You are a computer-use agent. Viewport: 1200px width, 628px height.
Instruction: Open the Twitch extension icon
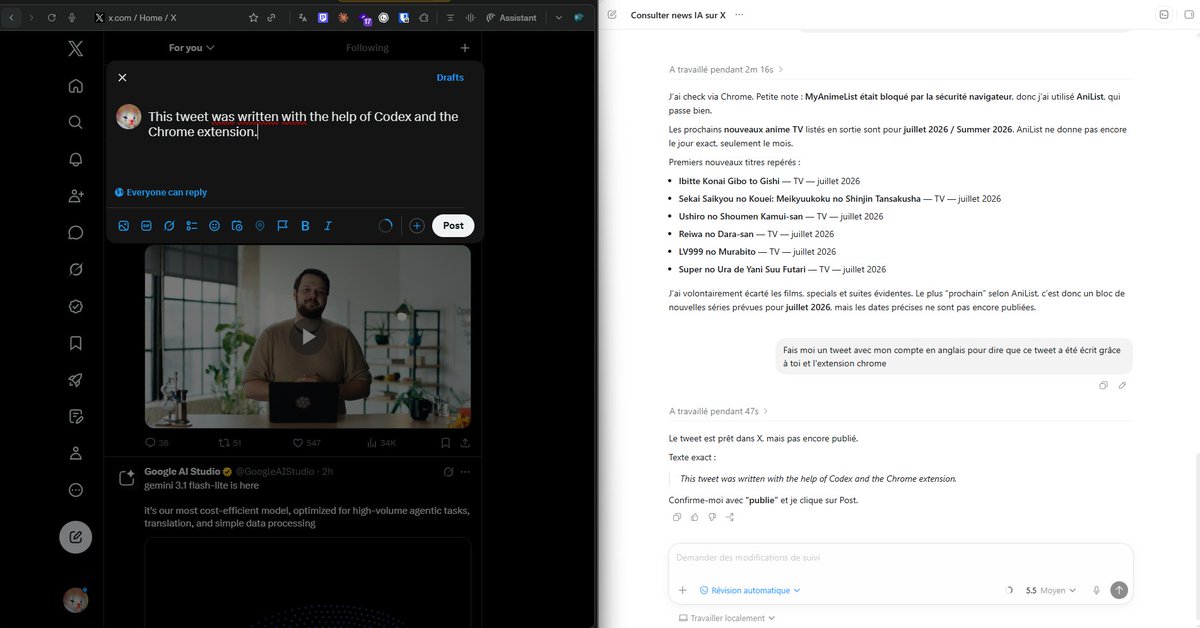[322, 18]
